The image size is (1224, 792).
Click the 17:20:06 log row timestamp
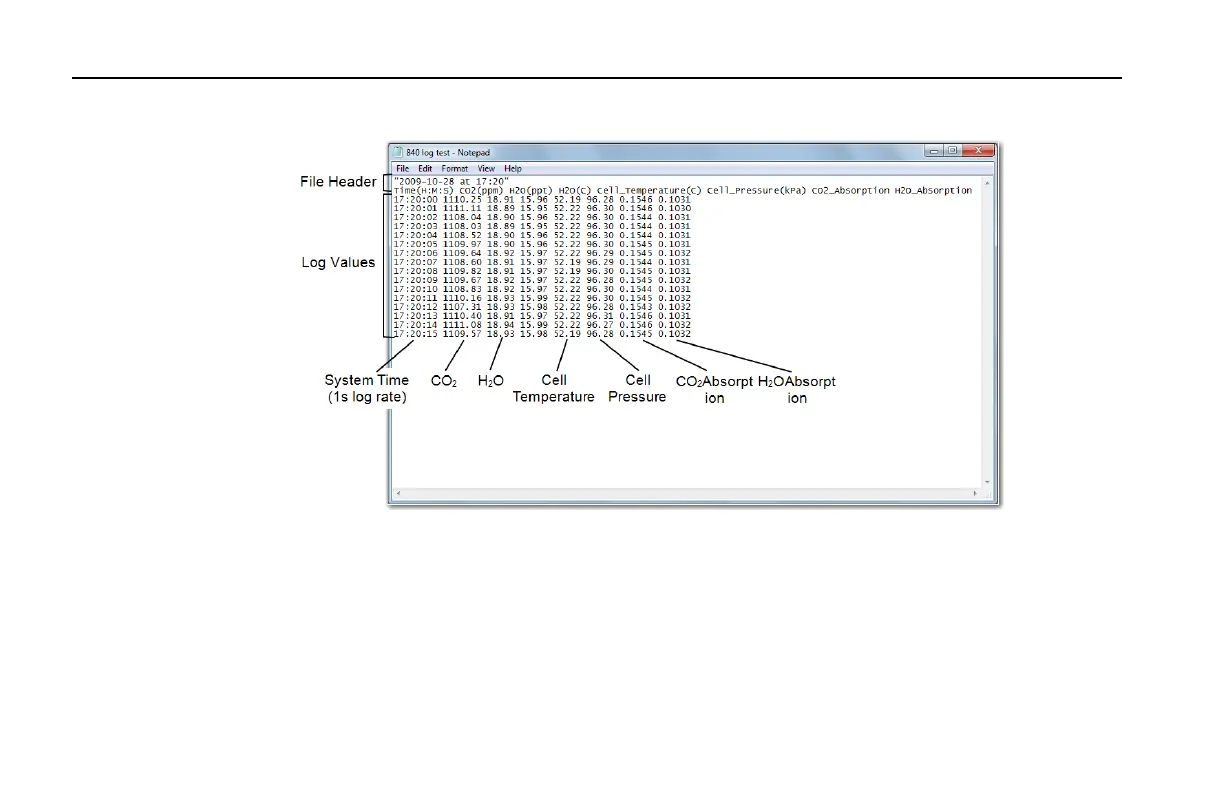(x=416, y=252)
